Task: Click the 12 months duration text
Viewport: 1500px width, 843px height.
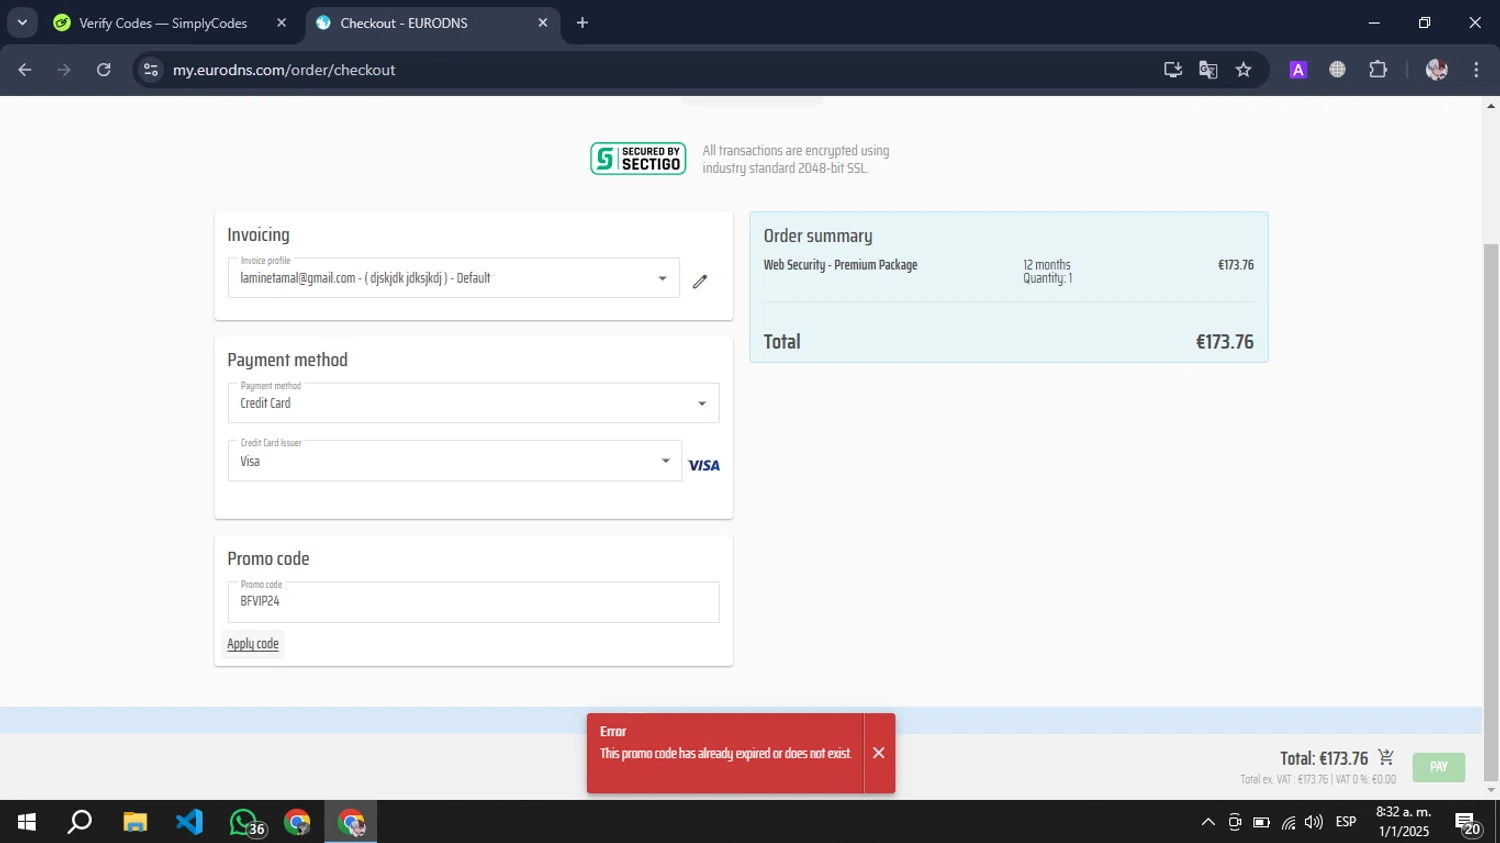Action: click(1046, 265)
